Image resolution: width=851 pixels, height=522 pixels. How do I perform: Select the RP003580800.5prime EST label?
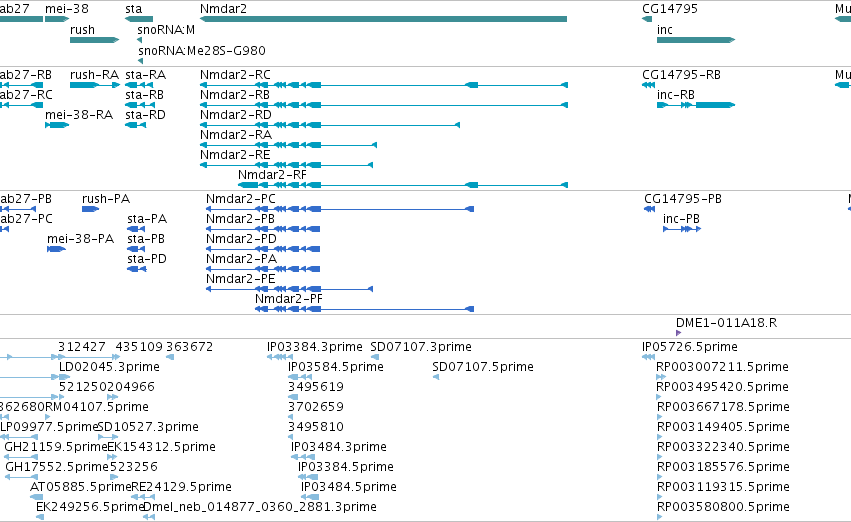[723, 507]
